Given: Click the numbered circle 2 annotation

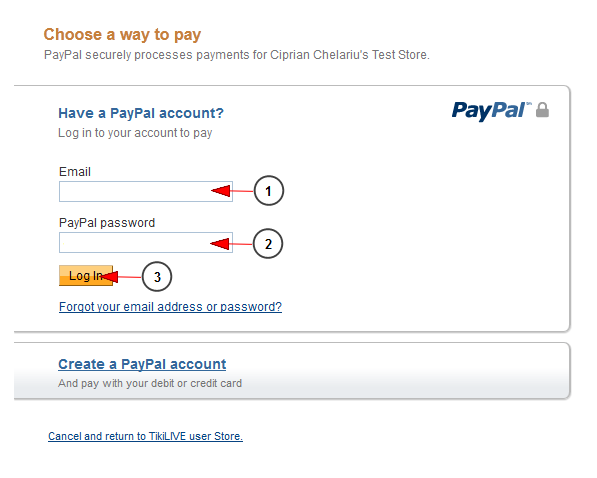Looking at the screenshot, I should tap(268, 244).
